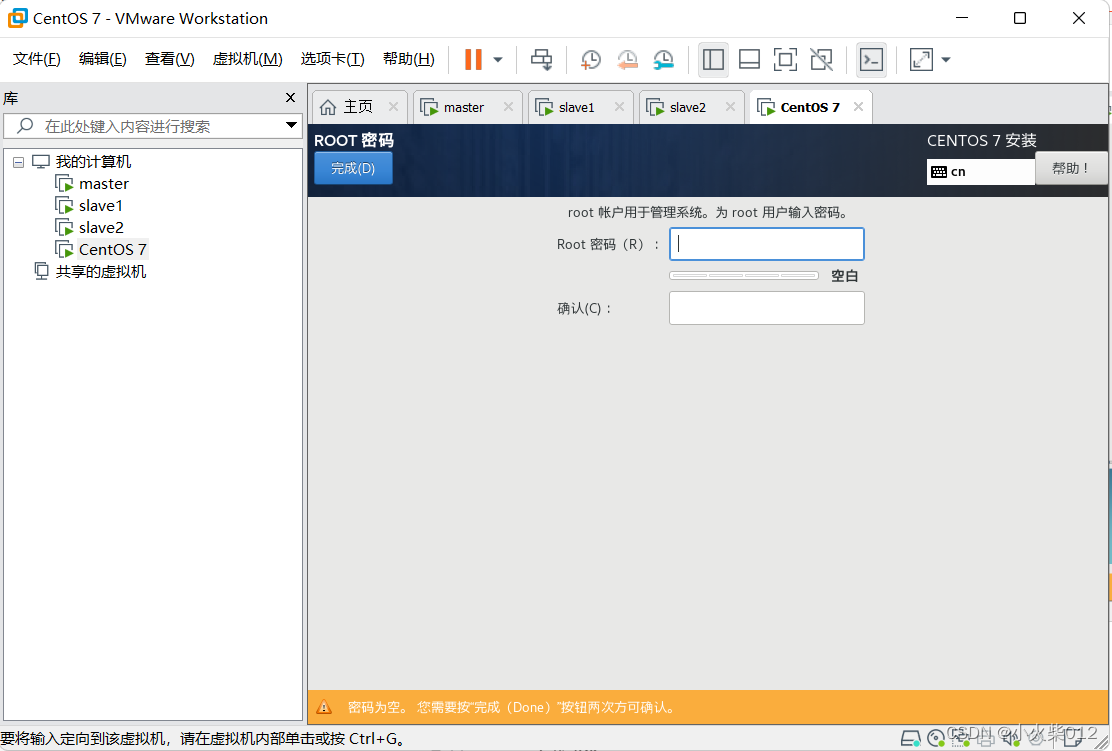Click the CD/DVD status bar icon

click(x=936, y=738)
